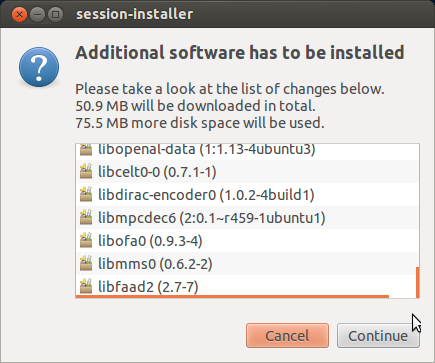Select the libofa0 (0.9.3-4) row
Screen dimensions: 435x363
[x=247, y=241]
